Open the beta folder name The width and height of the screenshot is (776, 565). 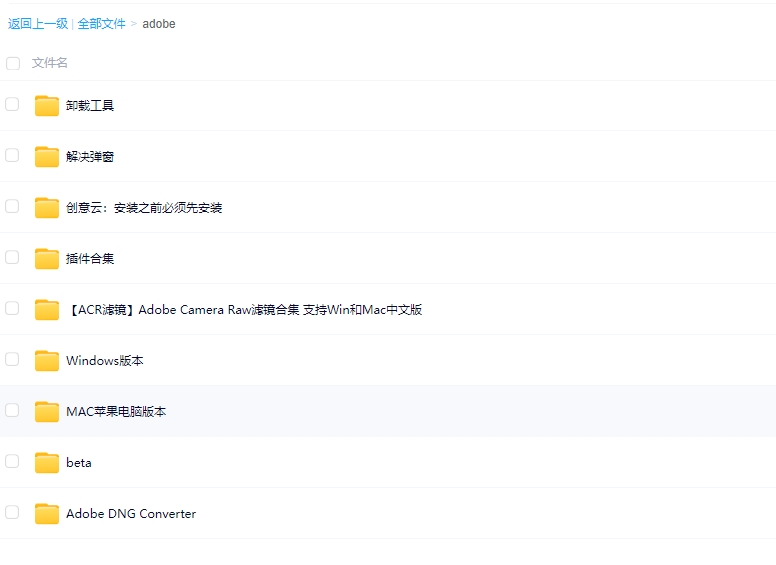click(79, 463)
